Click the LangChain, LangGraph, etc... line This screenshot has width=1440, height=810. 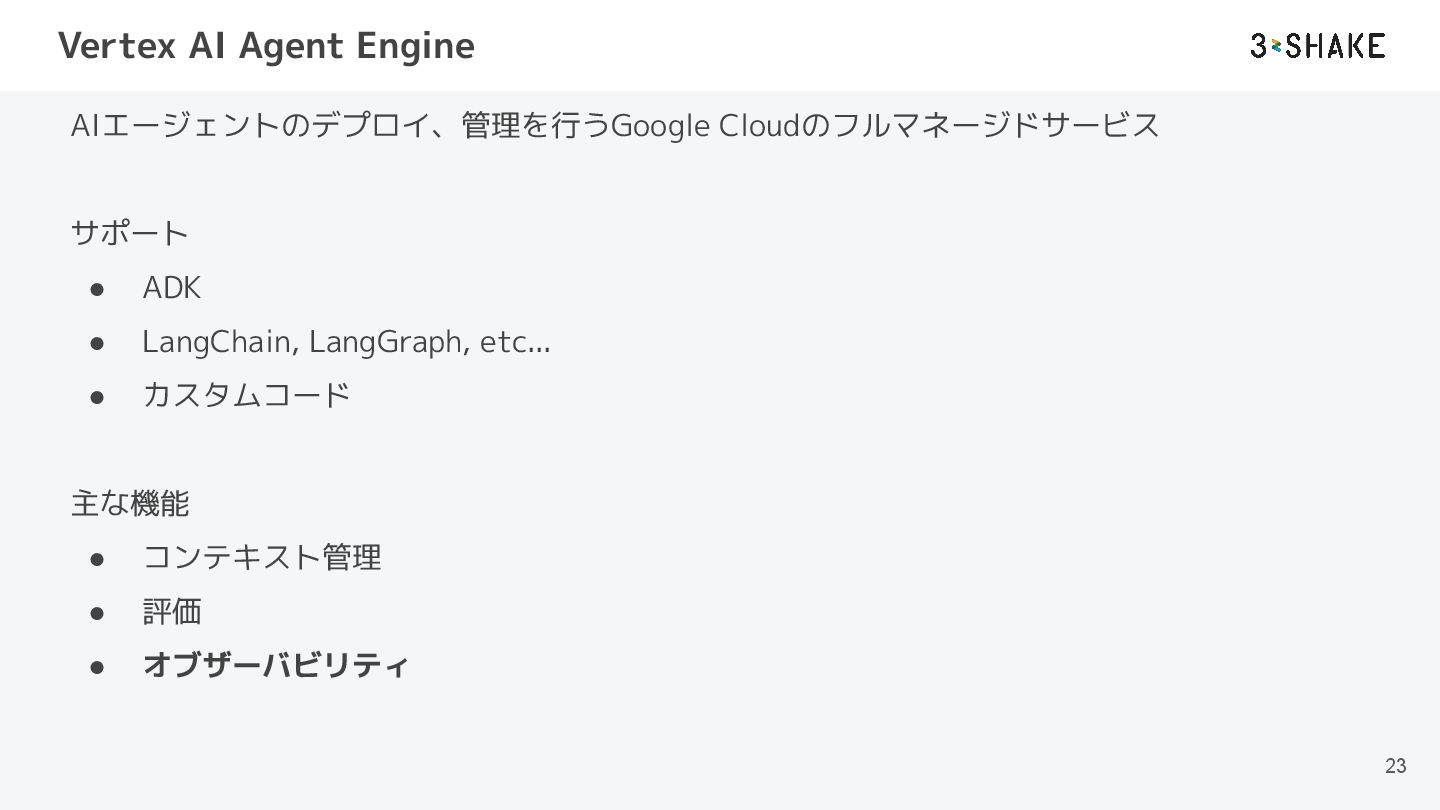(346, 342)
